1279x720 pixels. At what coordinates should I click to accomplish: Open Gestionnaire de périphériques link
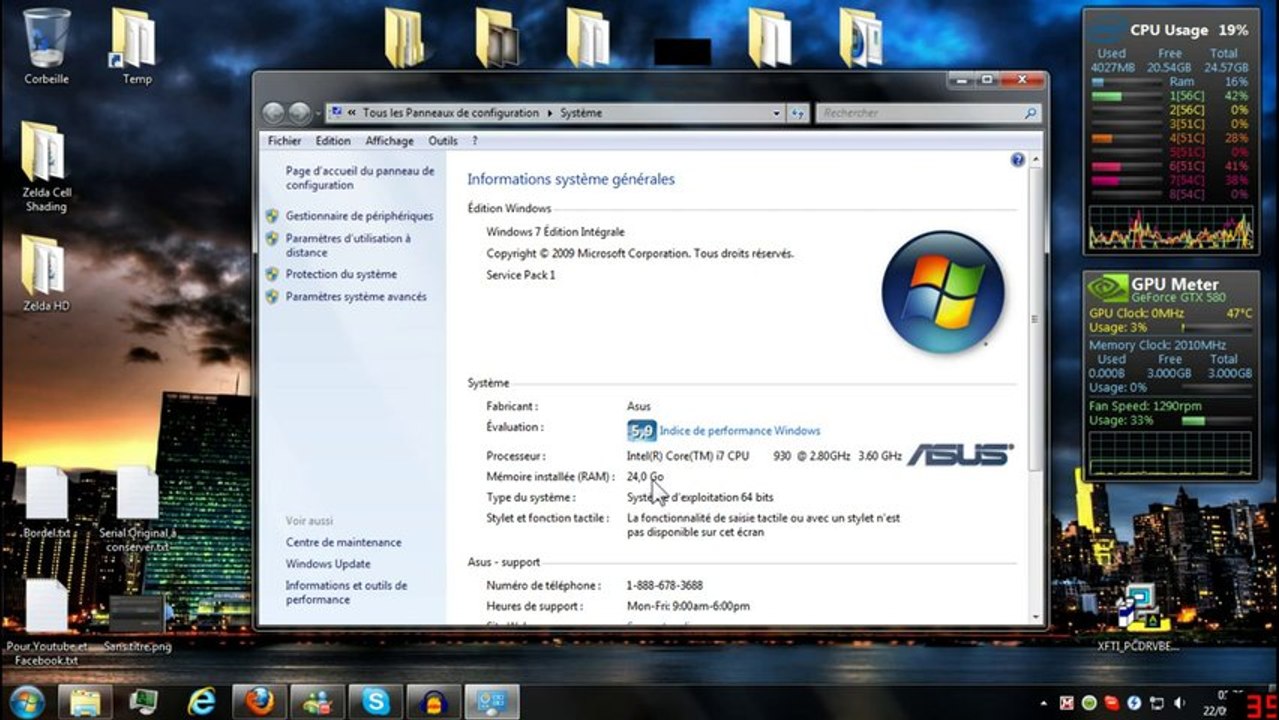359,216
